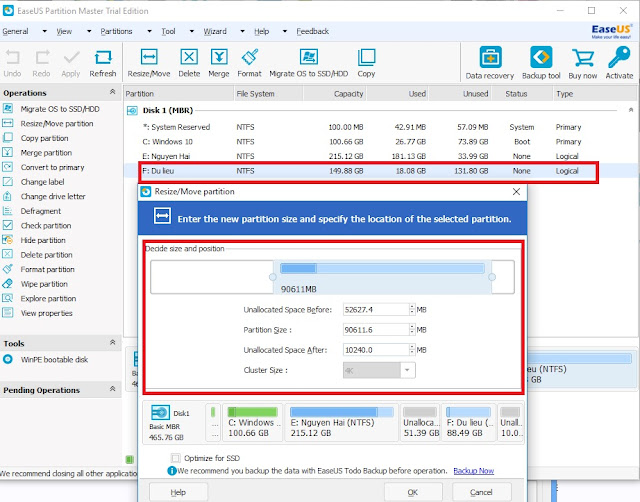
Task: Select Change label operation
Action: point(42,182)
